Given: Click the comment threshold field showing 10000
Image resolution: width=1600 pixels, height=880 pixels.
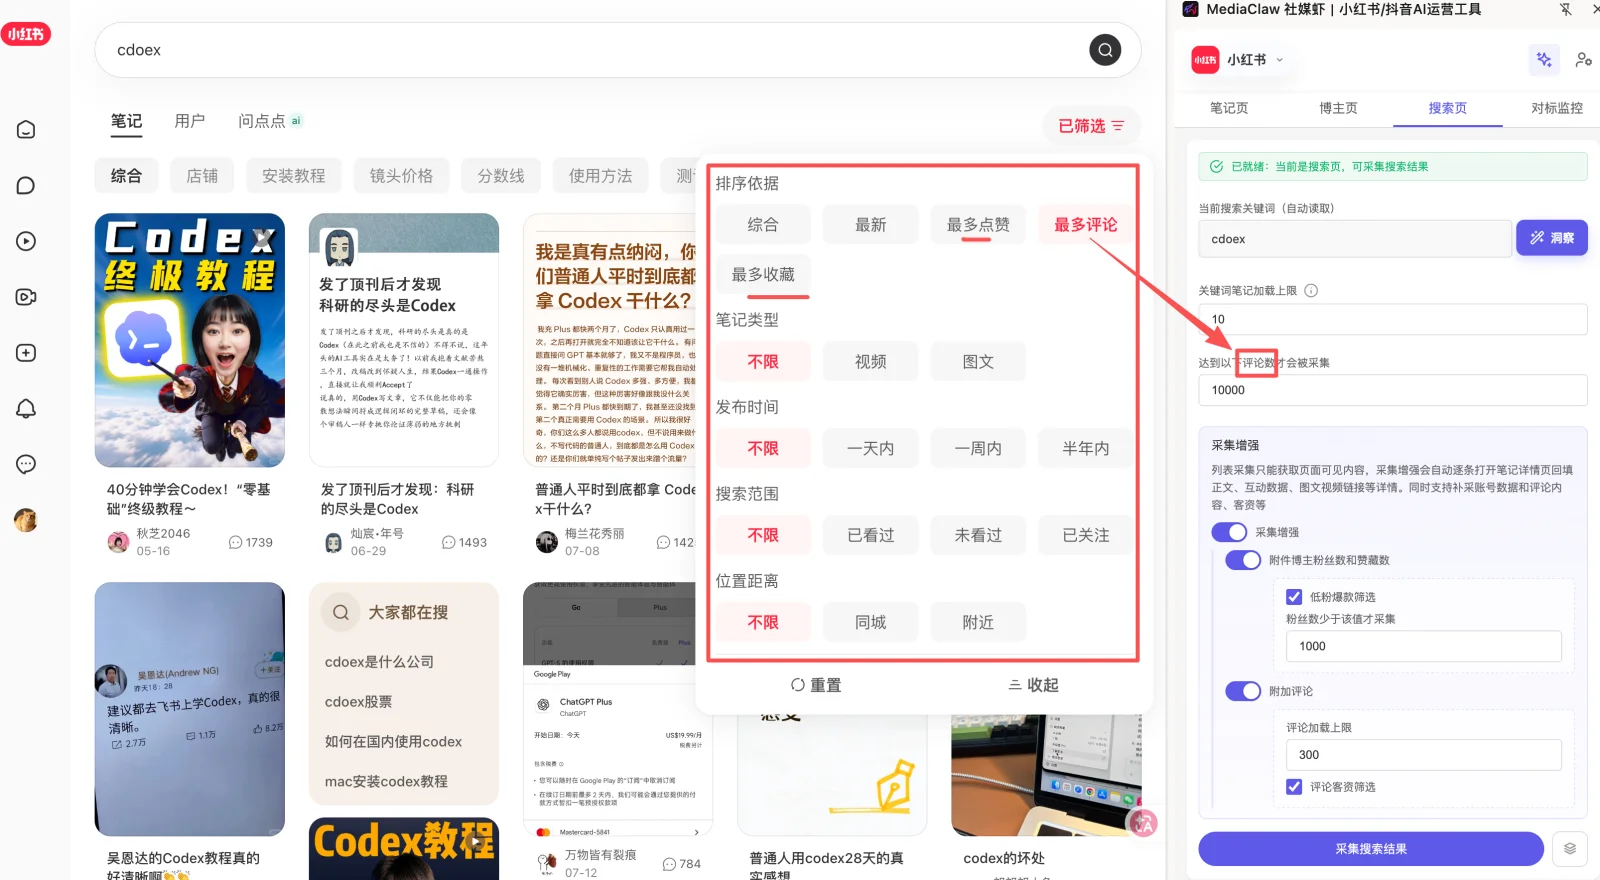Looking at the screenshot, I should pyautogui.click(x=1393, y=390).
